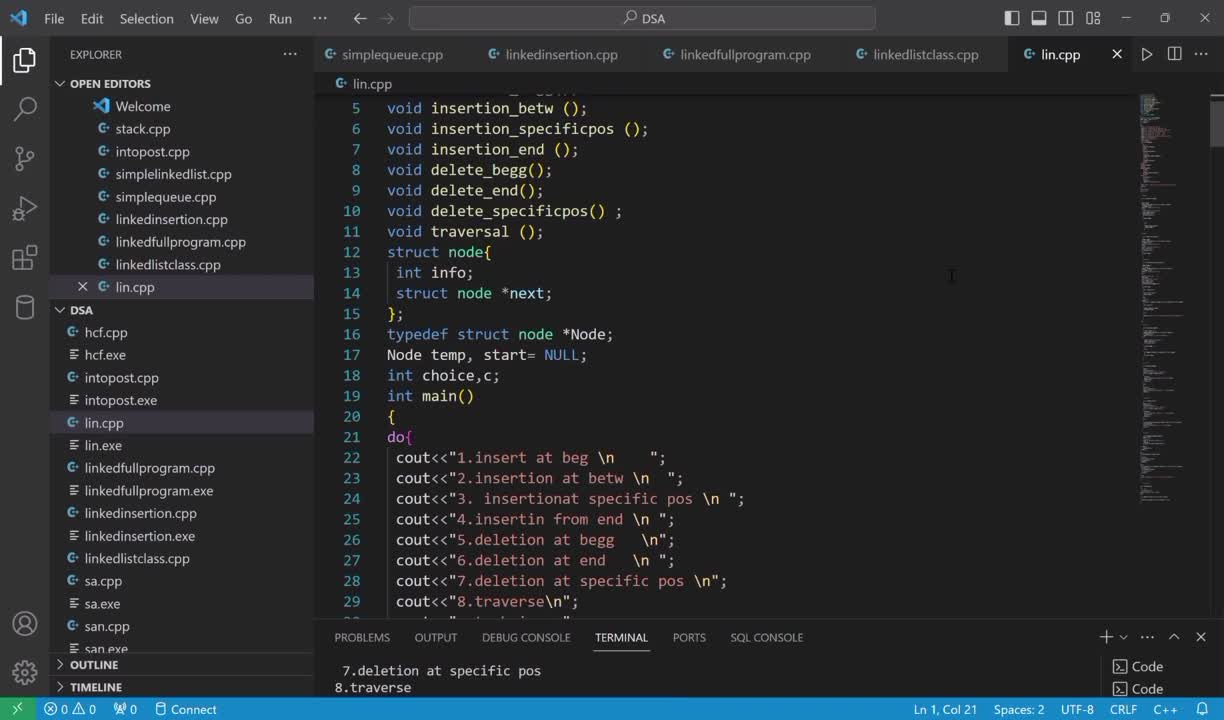Click the Connect button in status bar
Screen dimensions: 1224x720
184,709
